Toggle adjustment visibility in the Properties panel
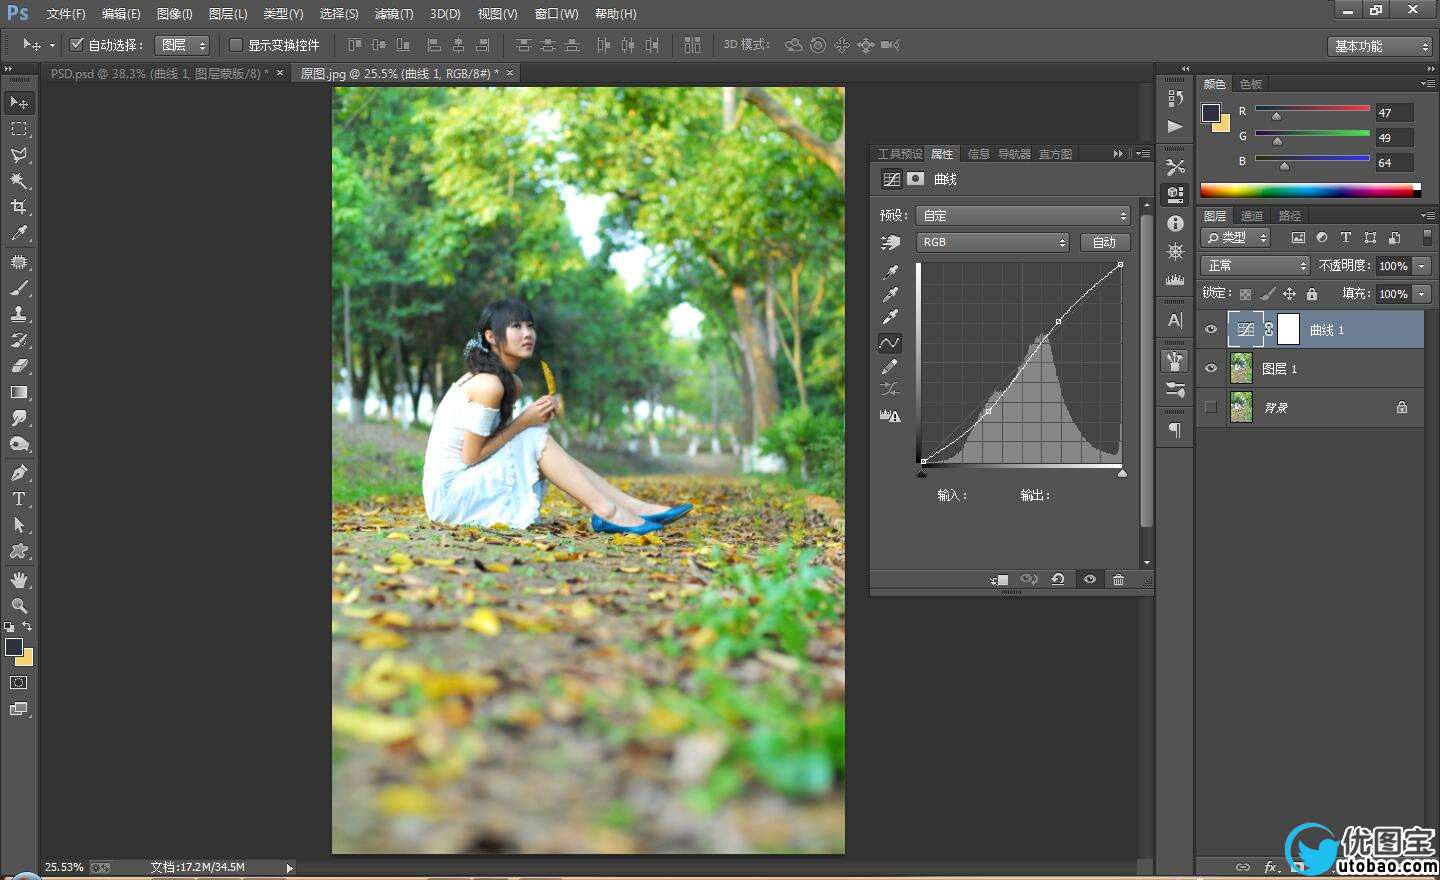 [x=1090, y=580]
